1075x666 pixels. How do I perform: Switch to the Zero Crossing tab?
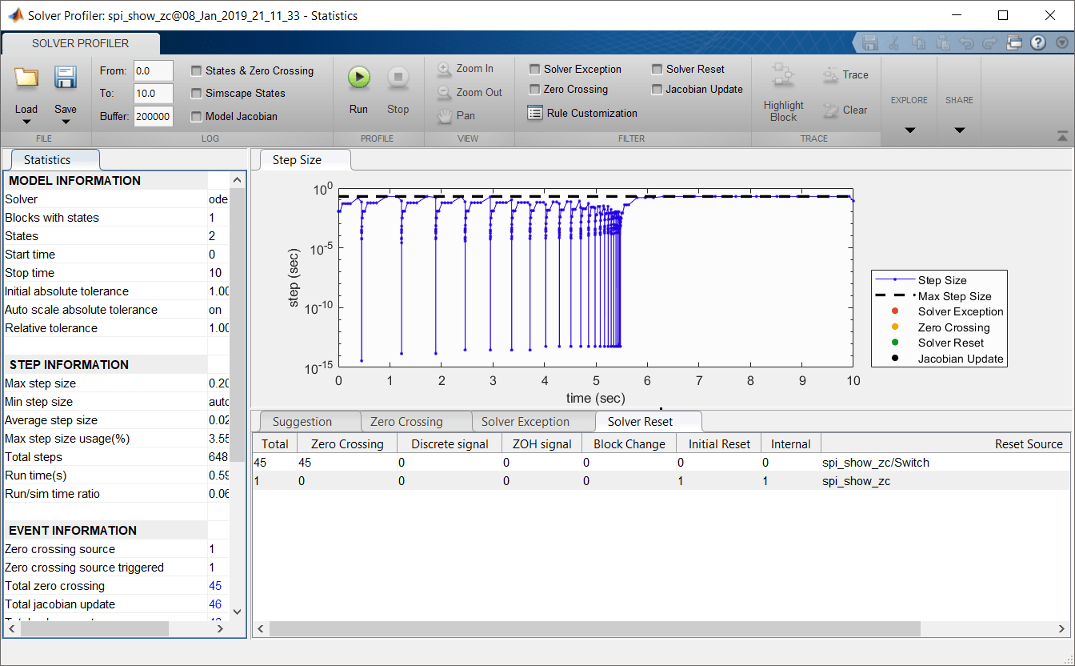click(406, 421)
